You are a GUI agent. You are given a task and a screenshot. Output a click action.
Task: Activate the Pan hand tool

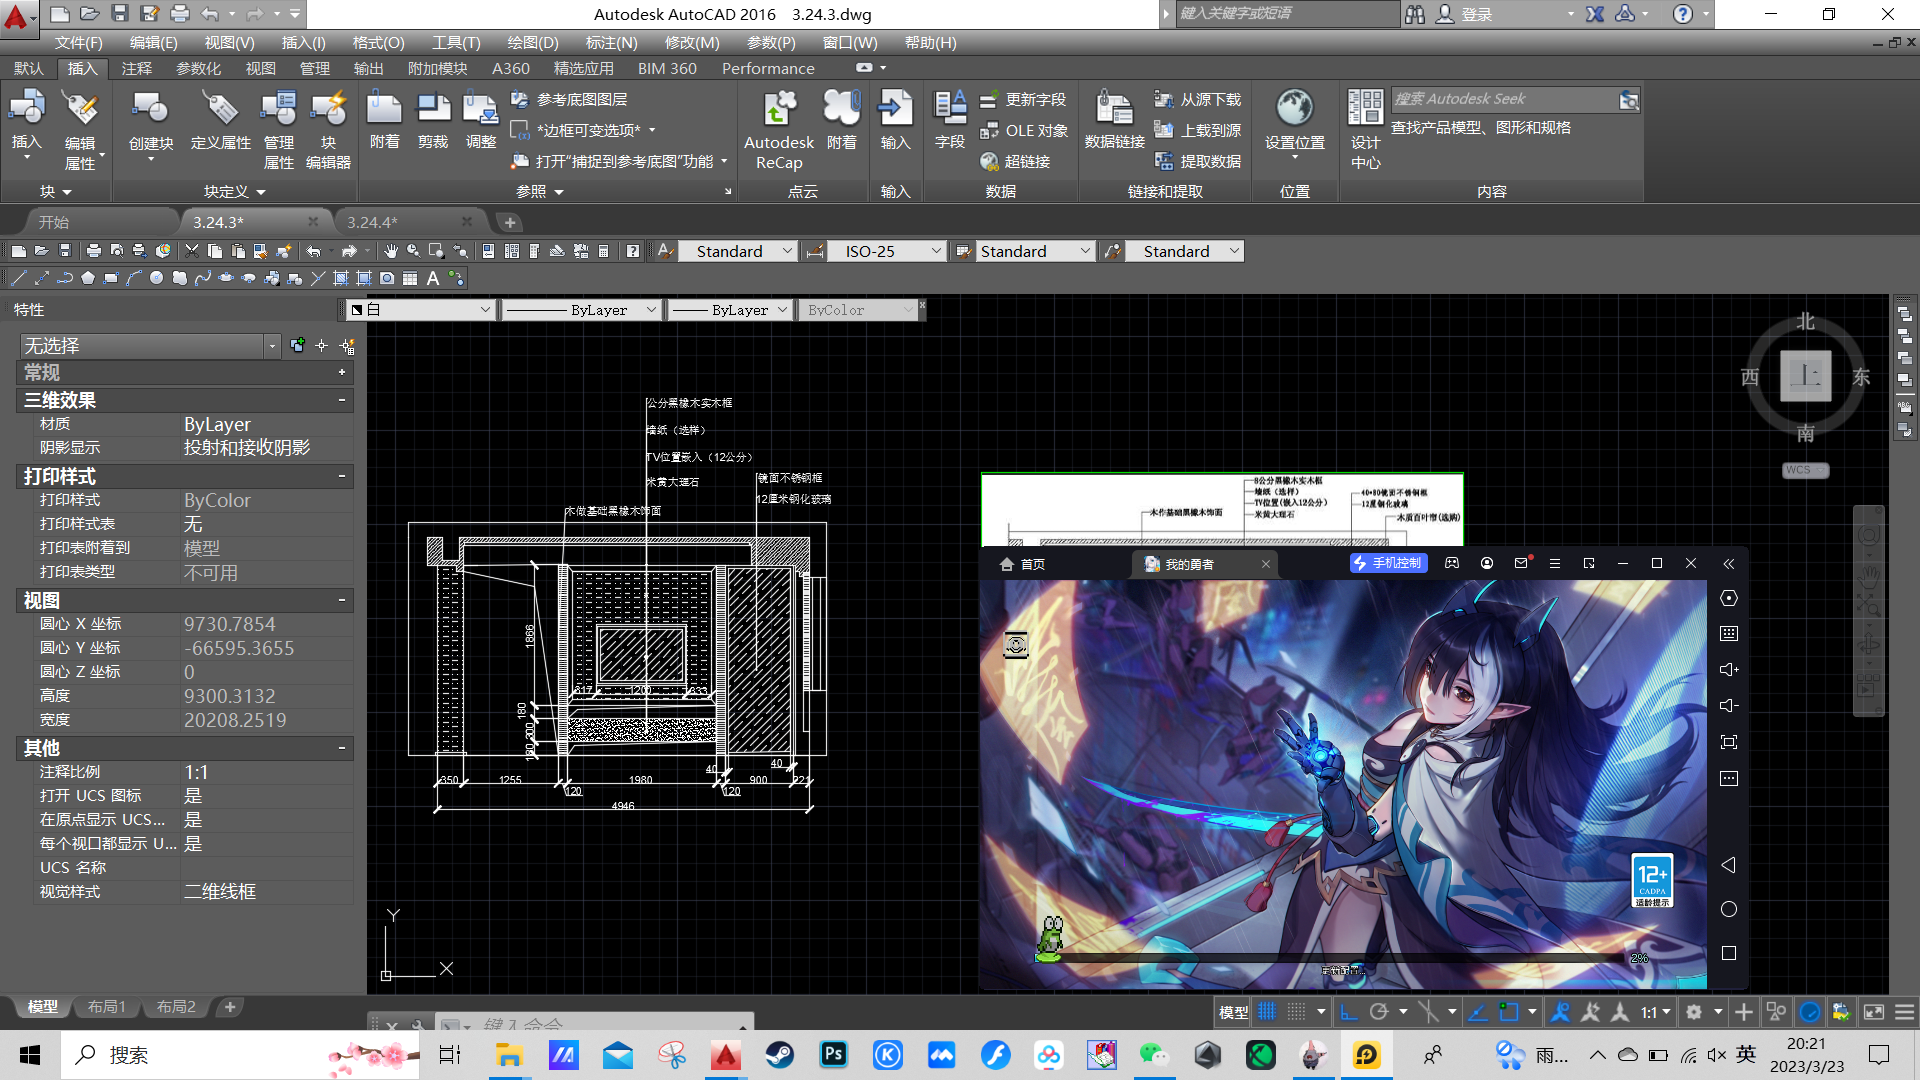click(390, 251)
